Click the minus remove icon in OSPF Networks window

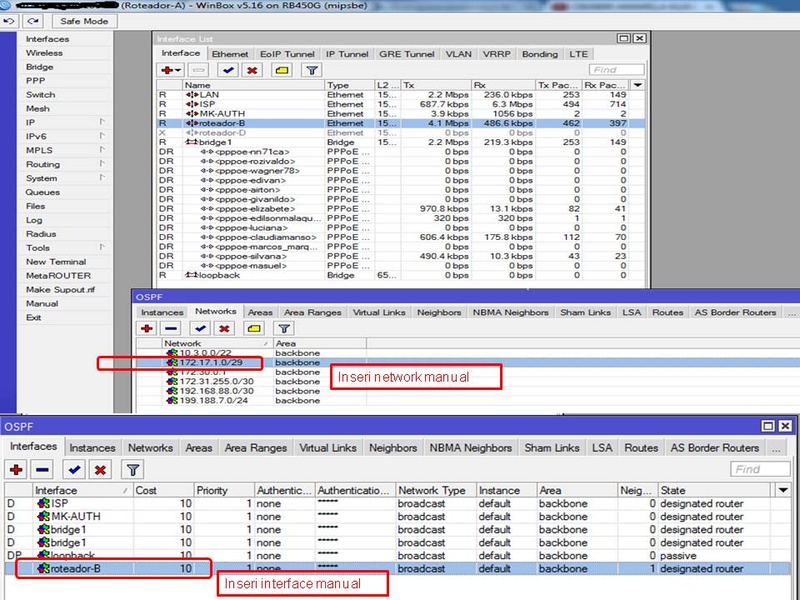click(x=171, y=328)
